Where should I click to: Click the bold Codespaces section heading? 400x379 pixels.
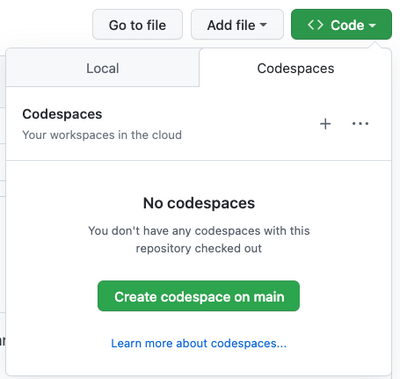(x=62, y=114)
